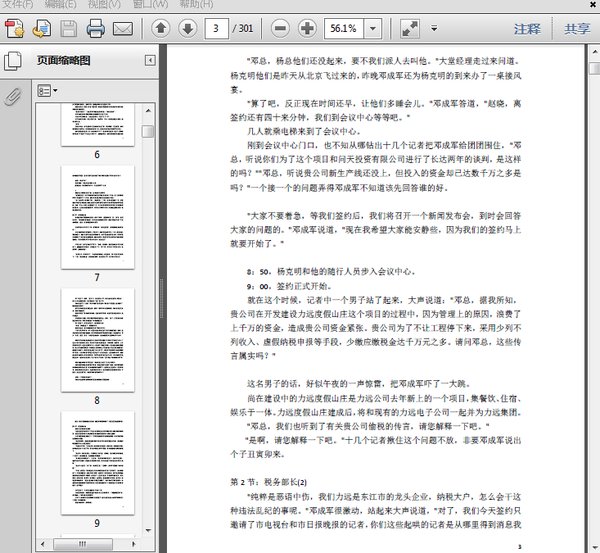
Task: Click the heading 第 2 节：税务部长(2)
Action: (268, 482)
